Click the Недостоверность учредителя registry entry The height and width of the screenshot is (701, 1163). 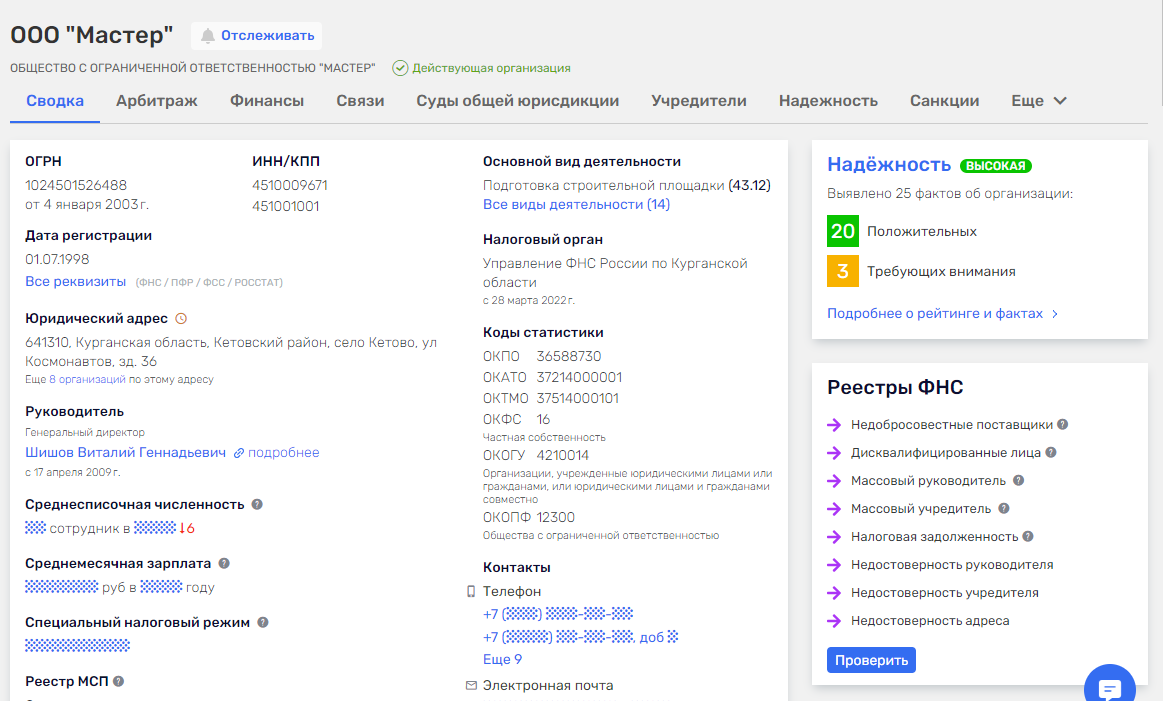pyautogui.click(x=944, y=593)
